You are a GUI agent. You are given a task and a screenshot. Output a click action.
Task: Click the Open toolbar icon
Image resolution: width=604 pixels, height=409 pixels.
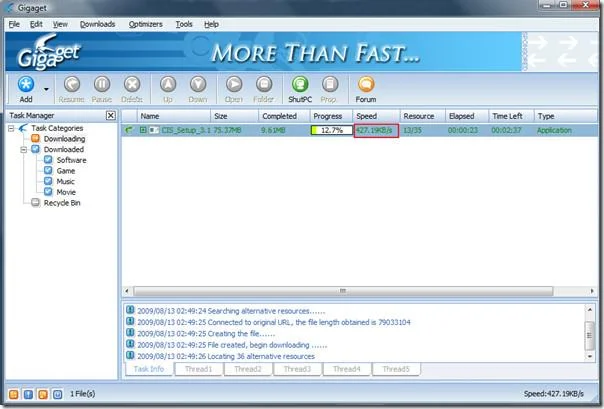(234, 84)
